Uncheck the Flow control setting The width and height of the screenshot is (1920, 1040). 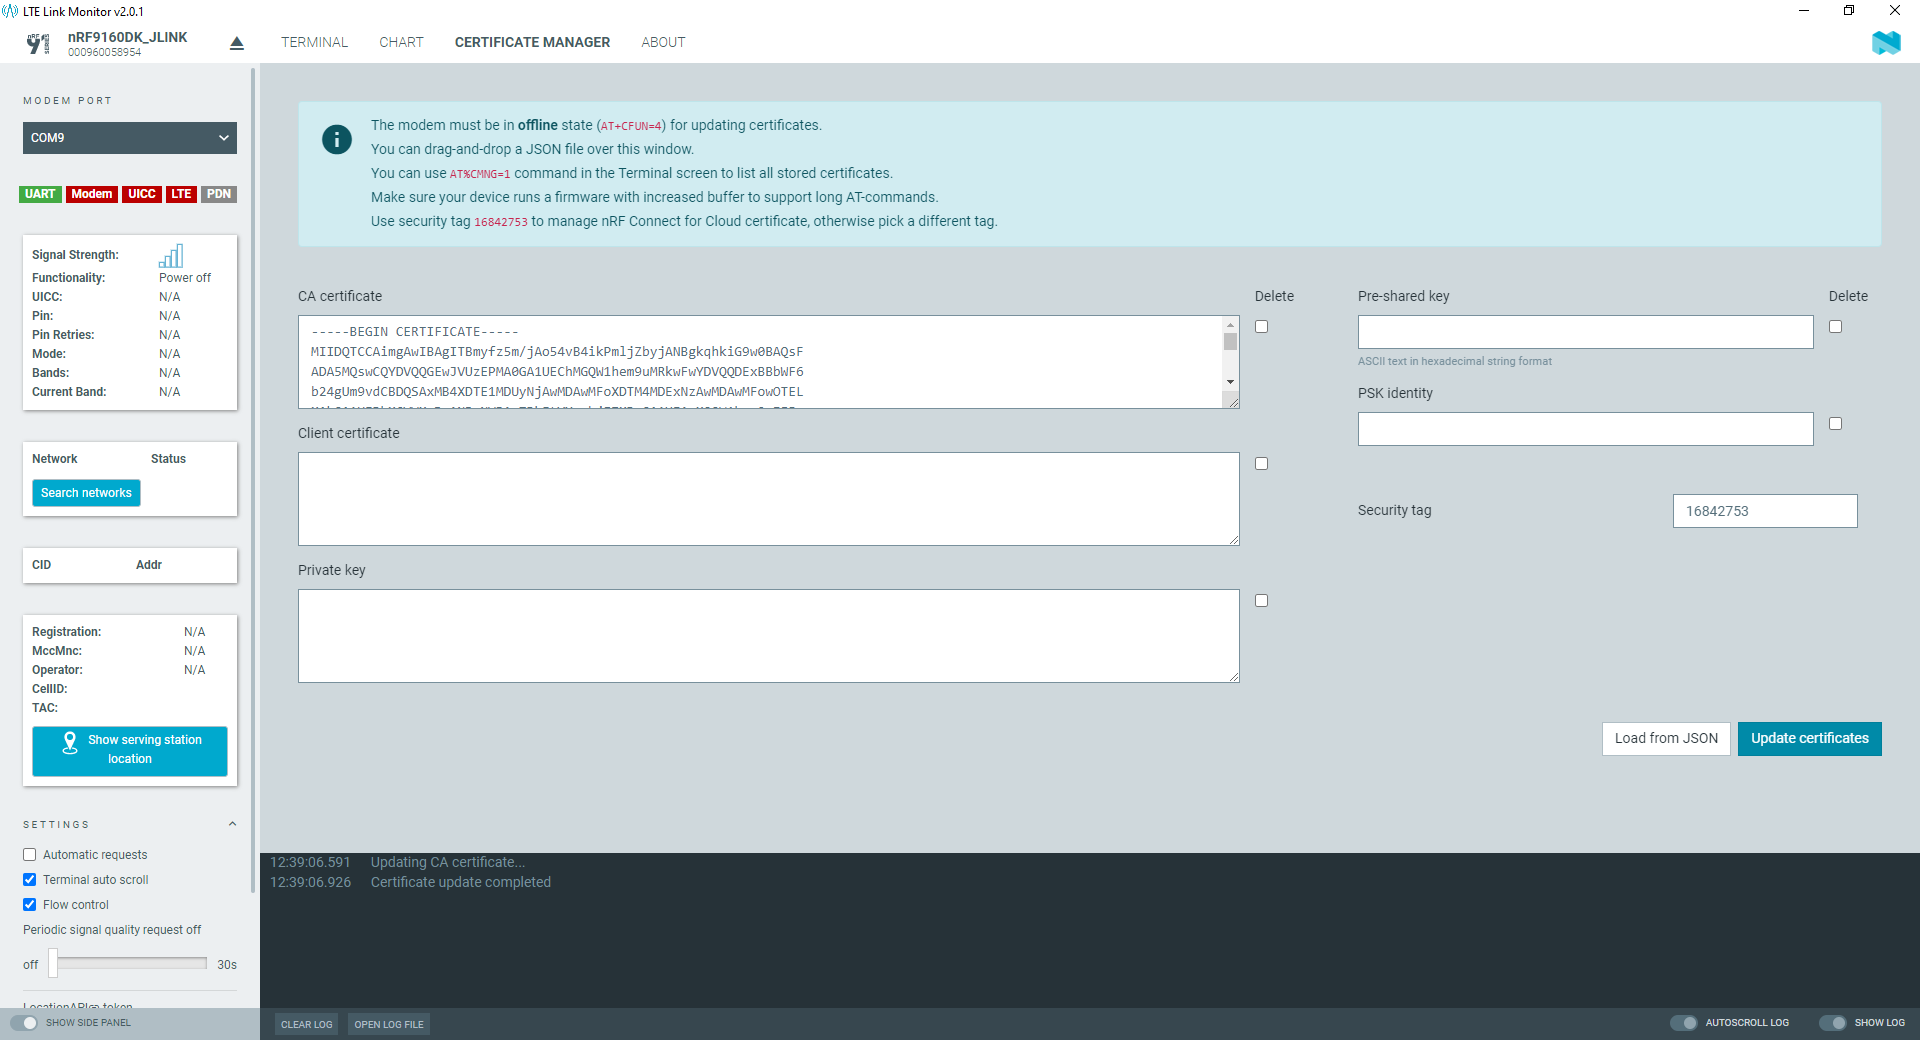click(x=30, y=904)
